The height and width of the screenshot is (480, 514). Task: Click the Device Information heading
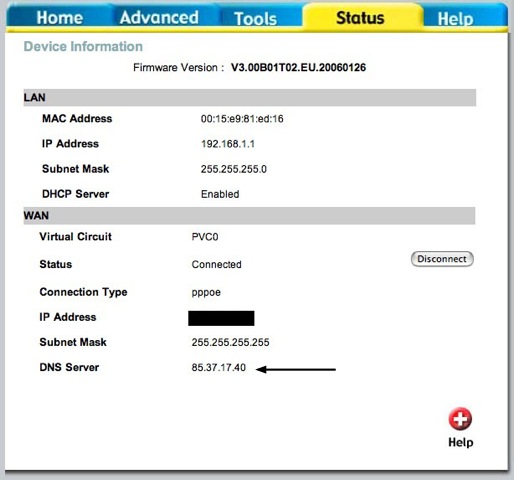coord(83,46)
